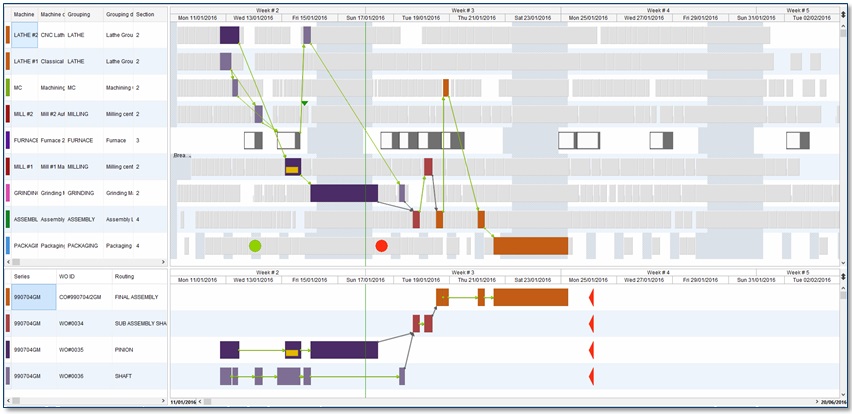Click the red due-date triangle on PINION row
Viewport: 852px width, 414px height.
(591, 349)
